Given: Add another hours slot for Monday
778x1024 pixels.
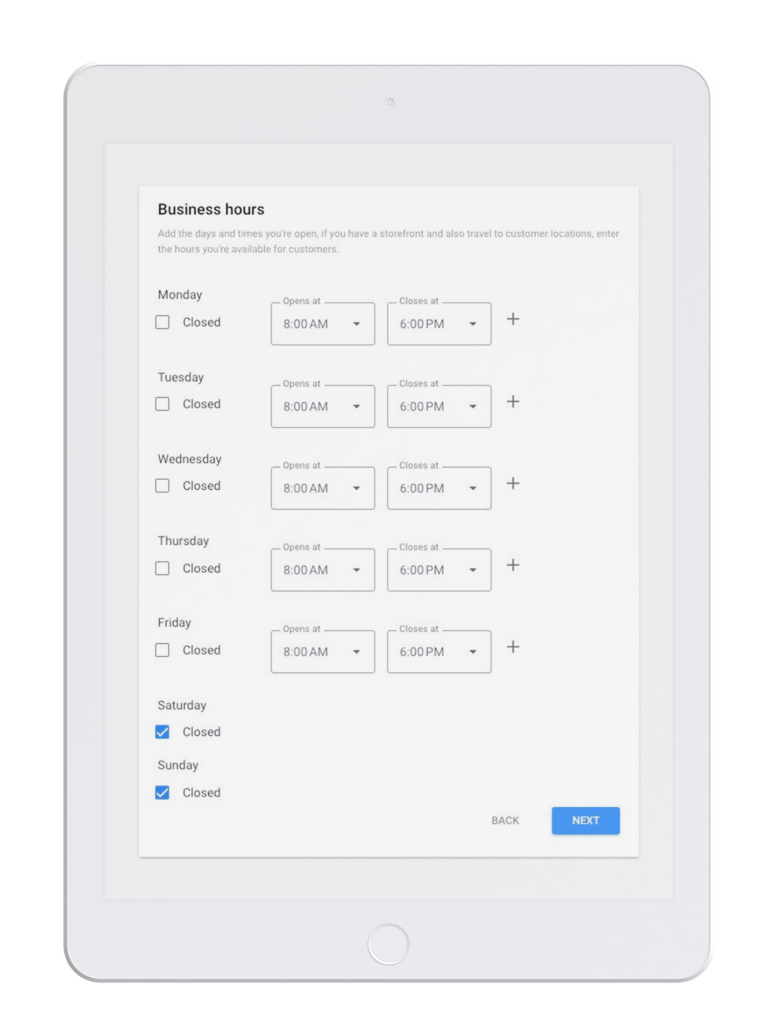Looking at the screenshot, I should pyautogui.click(x=513, y=319).
